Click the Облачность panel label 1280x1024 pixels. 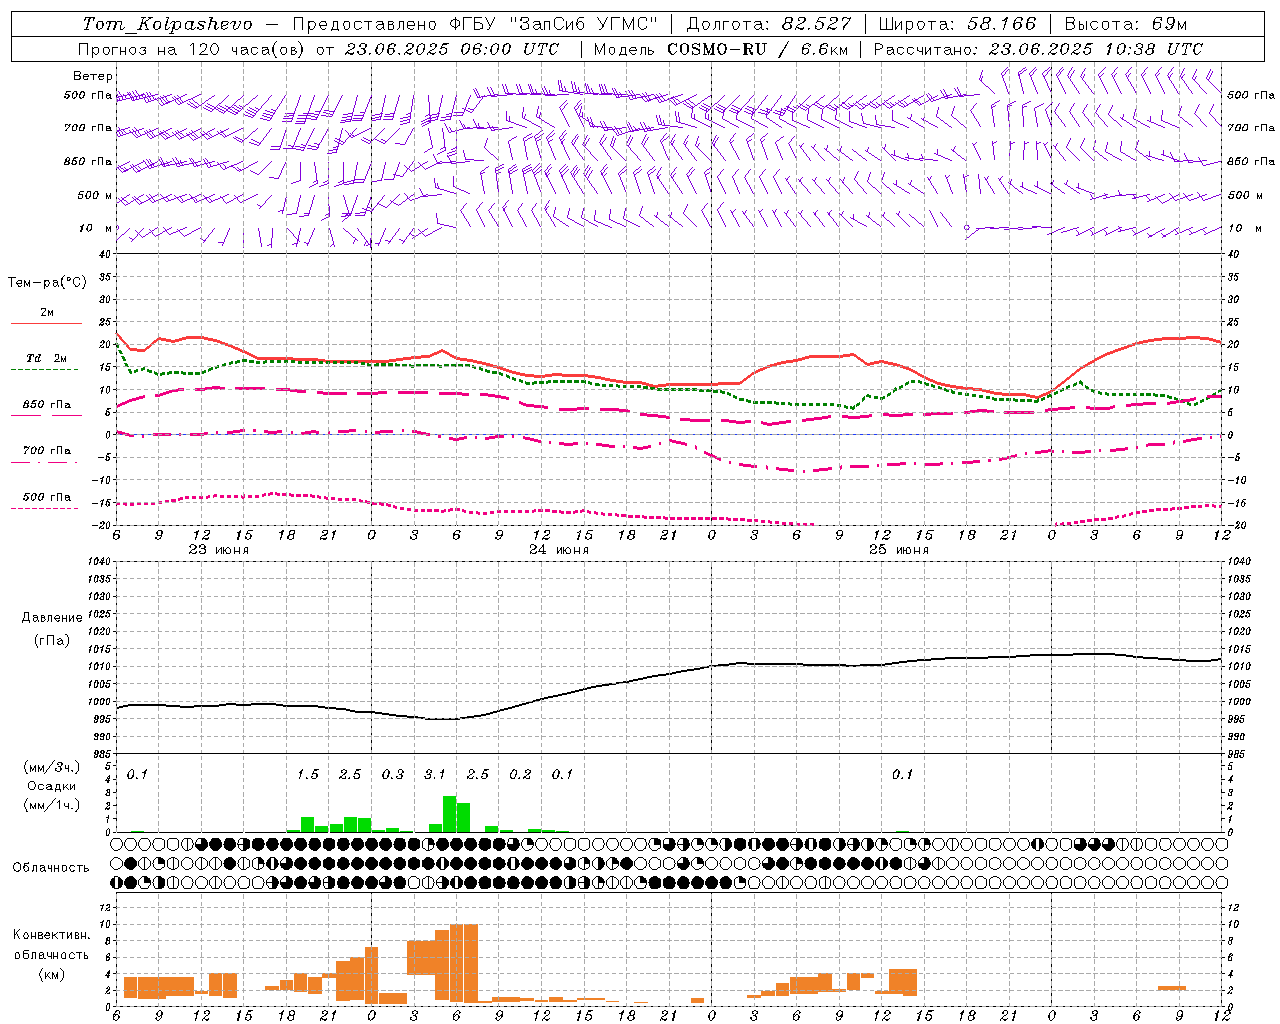[x=51, y=867]
